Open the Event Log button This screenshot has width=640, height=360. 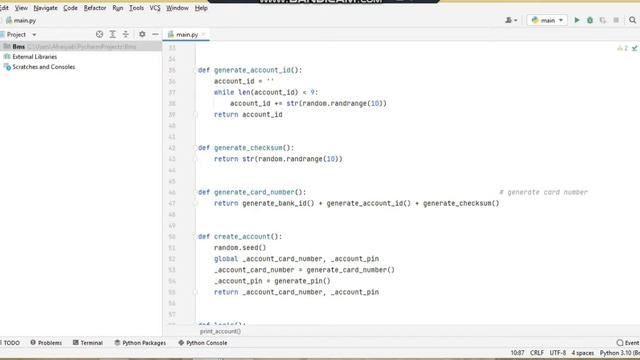628,343
